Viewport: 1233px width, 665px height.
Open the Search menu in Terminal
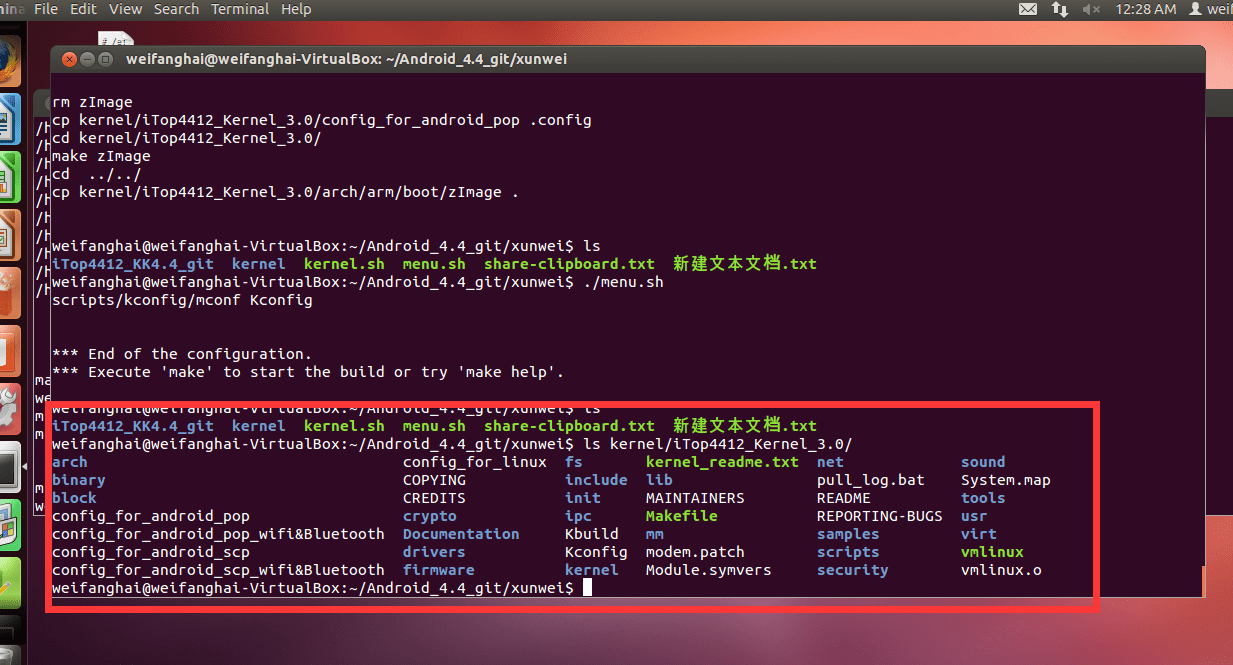[176, 9]
